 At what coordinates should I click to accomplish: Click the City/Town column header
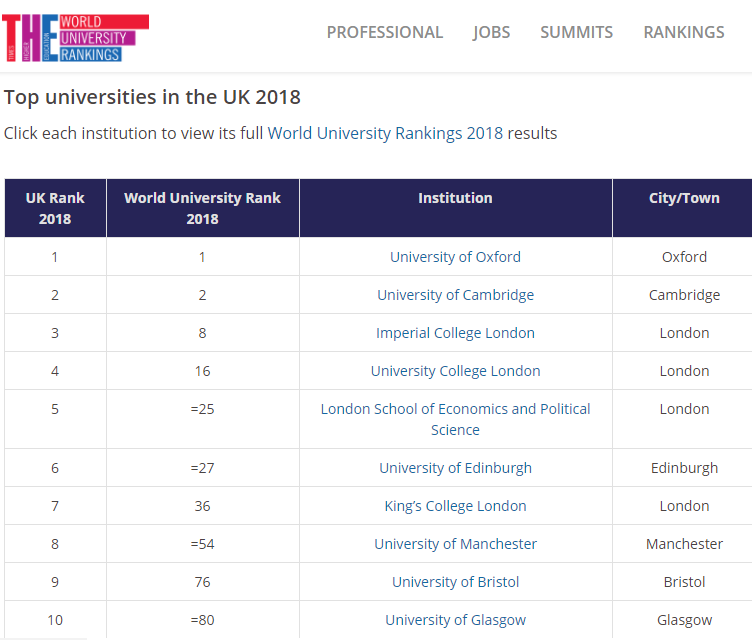click(684, 208)
